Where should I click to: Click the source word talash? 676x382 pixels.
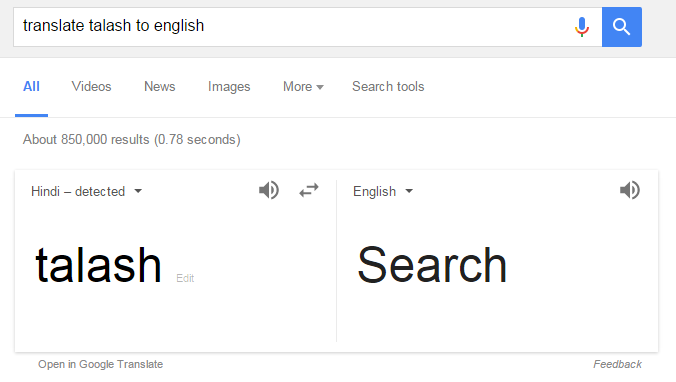click(98, 265)
